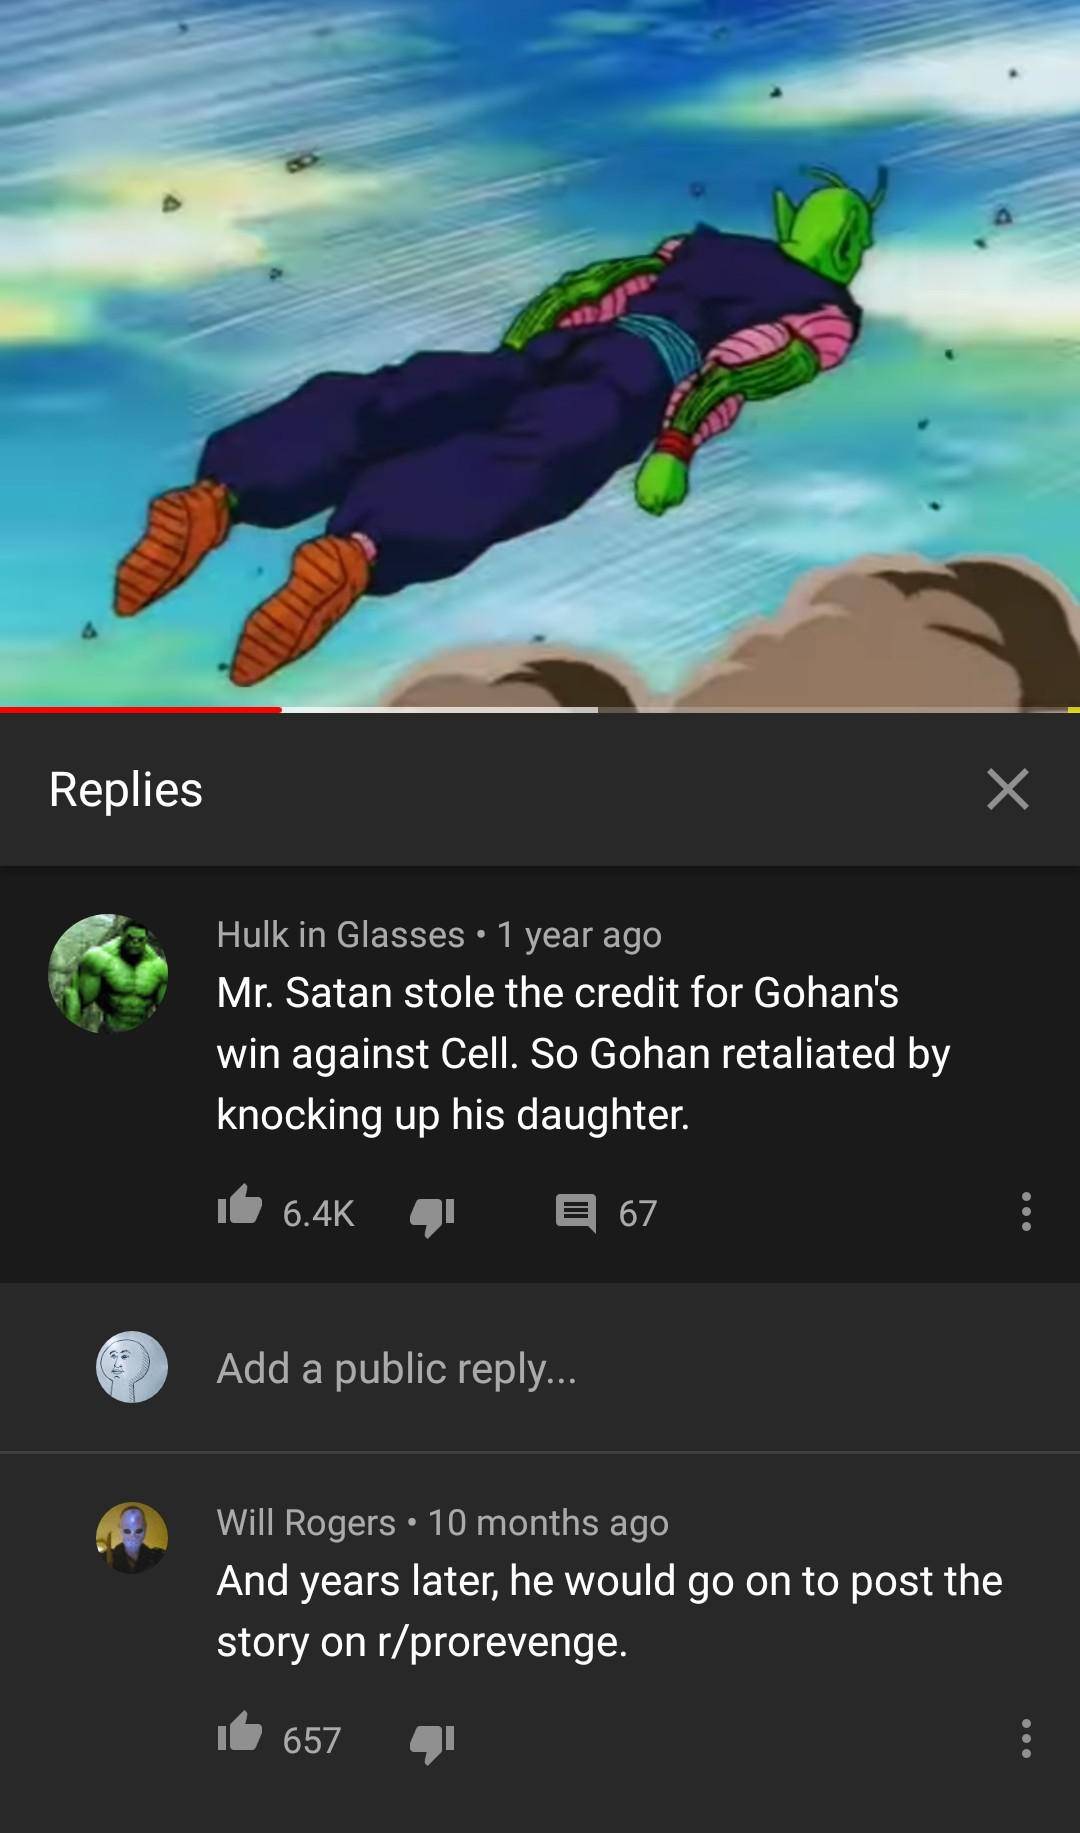
Task: Select the 6.4K like count
Action: click(x=318, y=1213)
